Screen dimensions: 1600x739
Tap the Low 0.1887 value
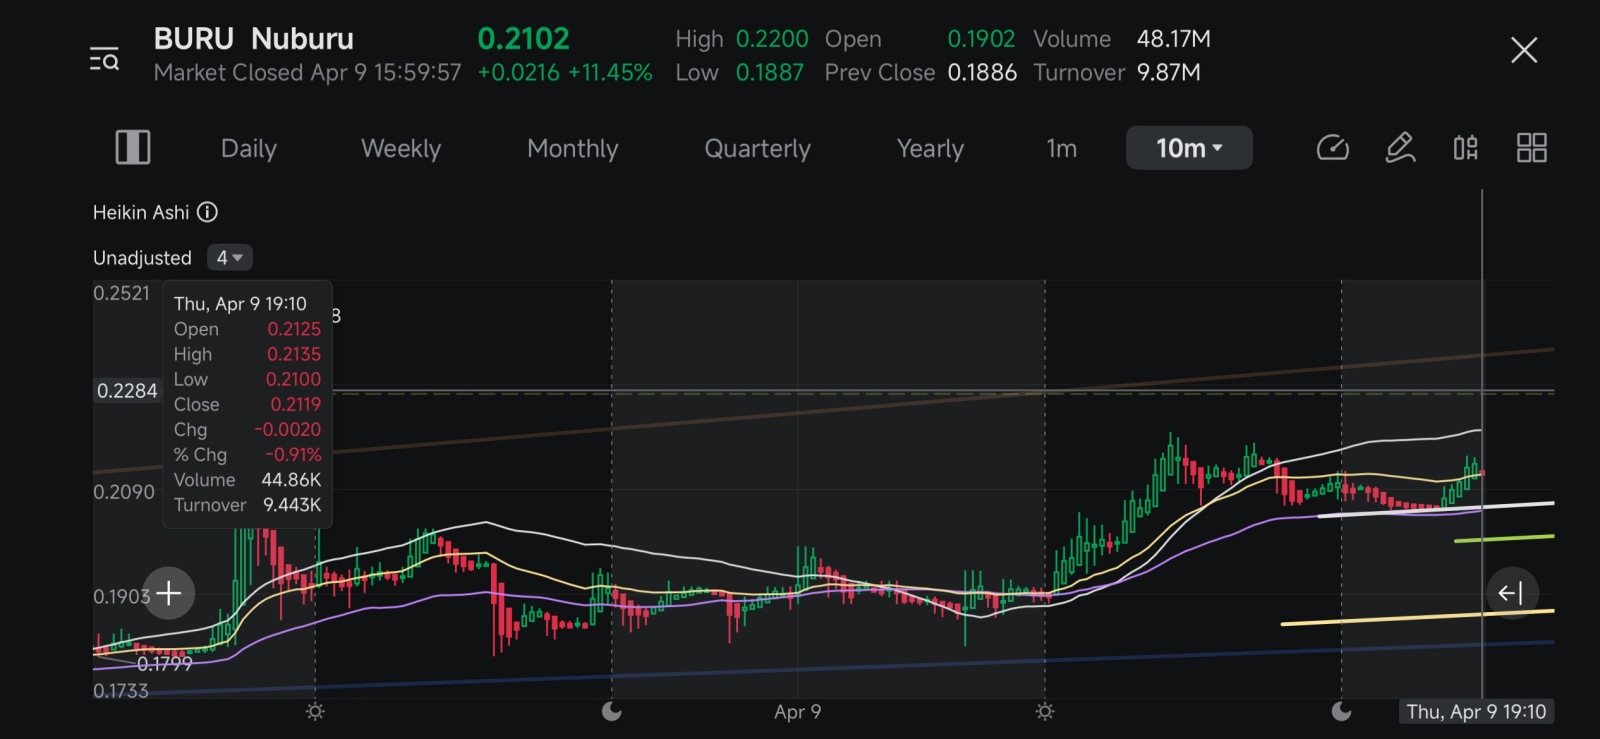(770, 73)
